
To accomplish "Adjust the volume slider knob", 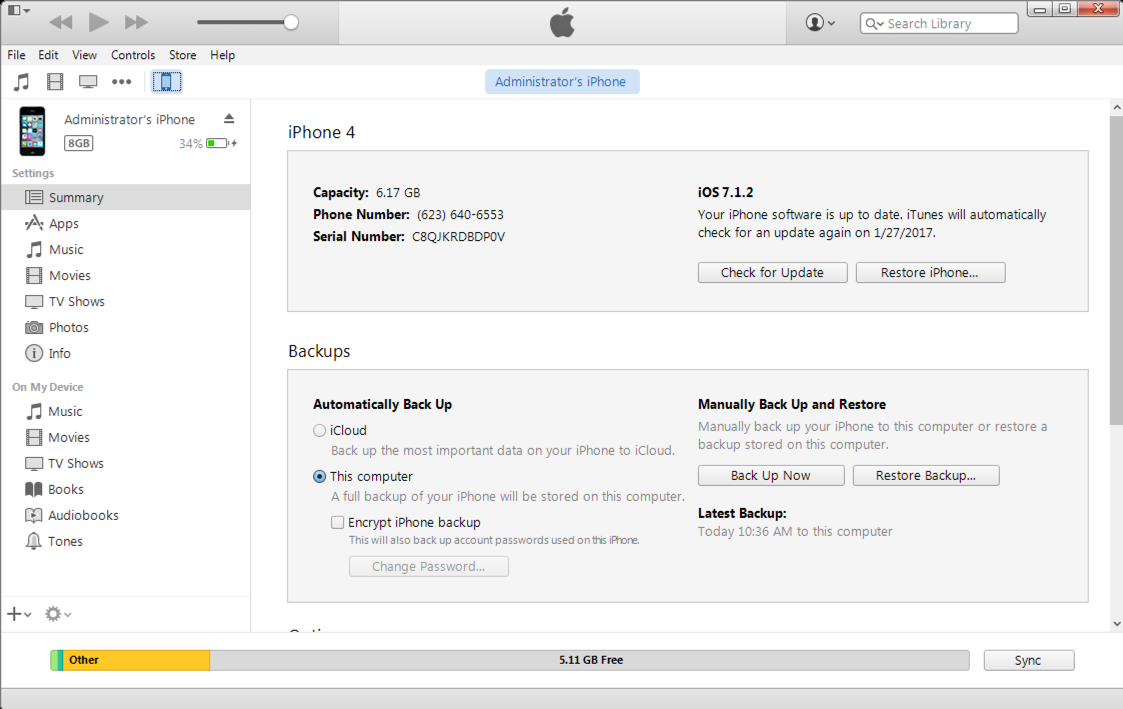I will click(291, 22).
